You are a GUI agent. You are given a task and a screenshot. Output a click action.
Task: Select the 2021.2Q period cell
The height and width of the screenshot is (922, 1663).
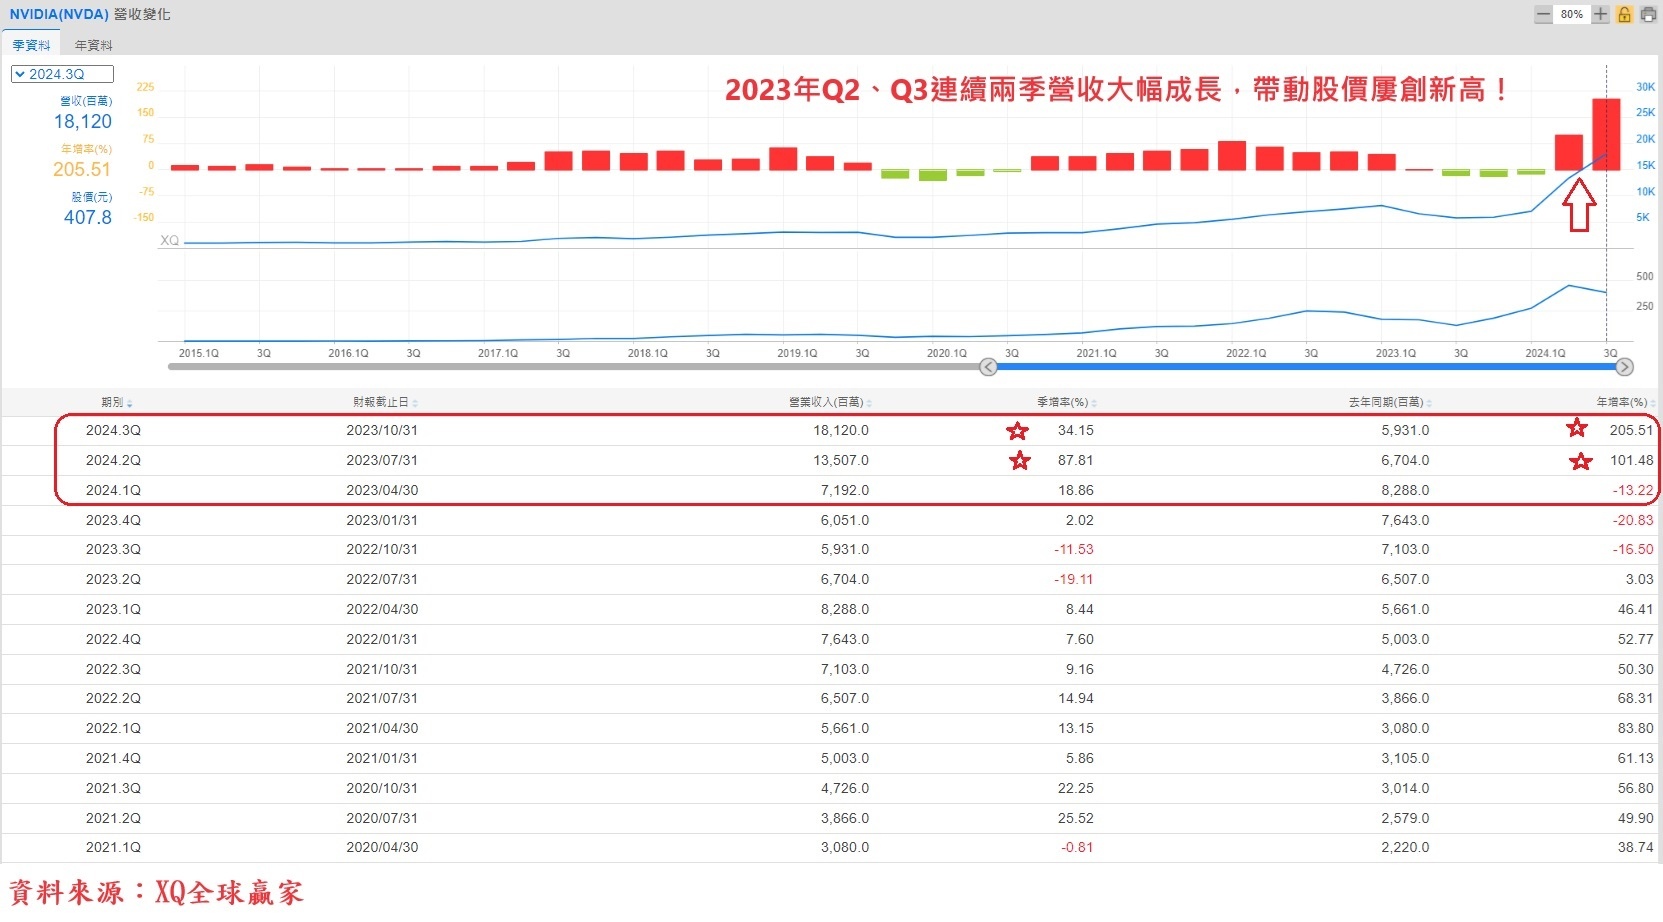113,818
